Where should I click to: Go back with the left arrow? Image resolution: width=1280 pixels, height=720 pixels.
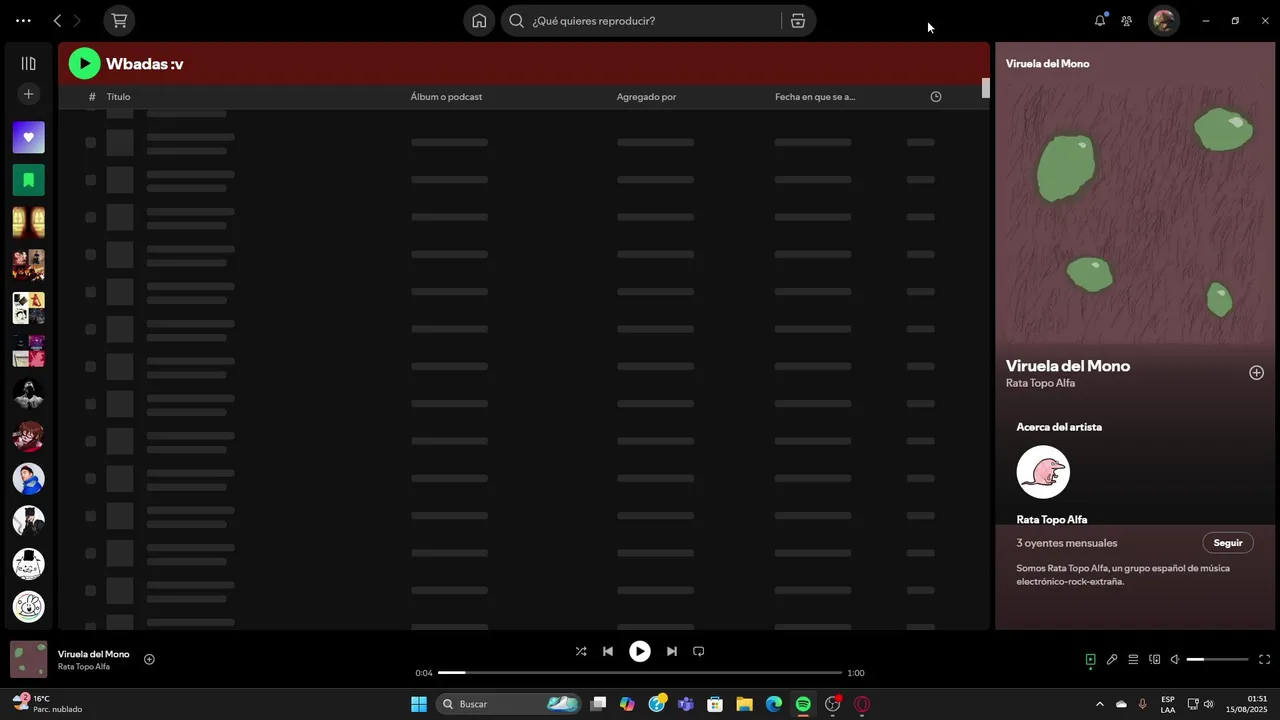[57, 20]
